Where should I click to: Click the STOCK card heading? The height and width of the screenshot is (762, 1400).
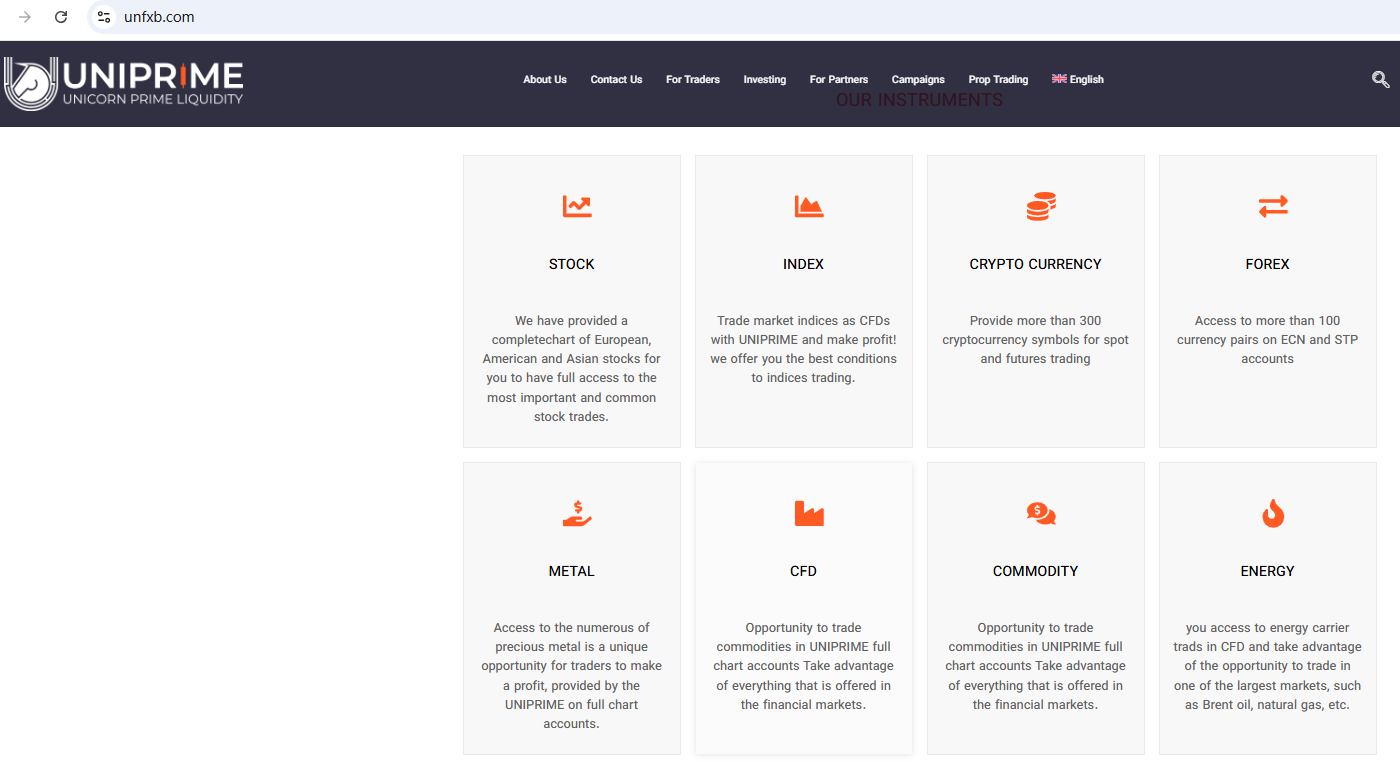click(x=572, y=264)
